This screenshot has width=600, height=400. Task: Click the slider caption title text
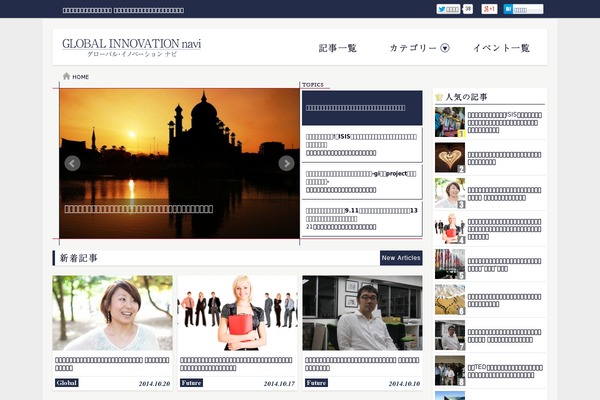(139, 209)
